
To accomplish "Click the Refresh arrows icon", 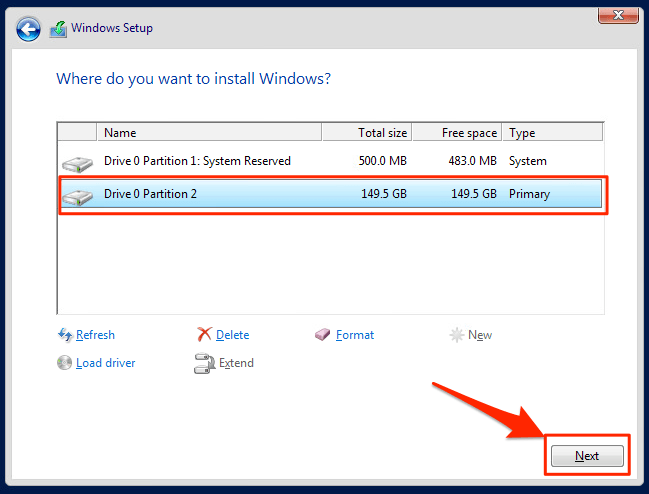I will tap(65, 335).
